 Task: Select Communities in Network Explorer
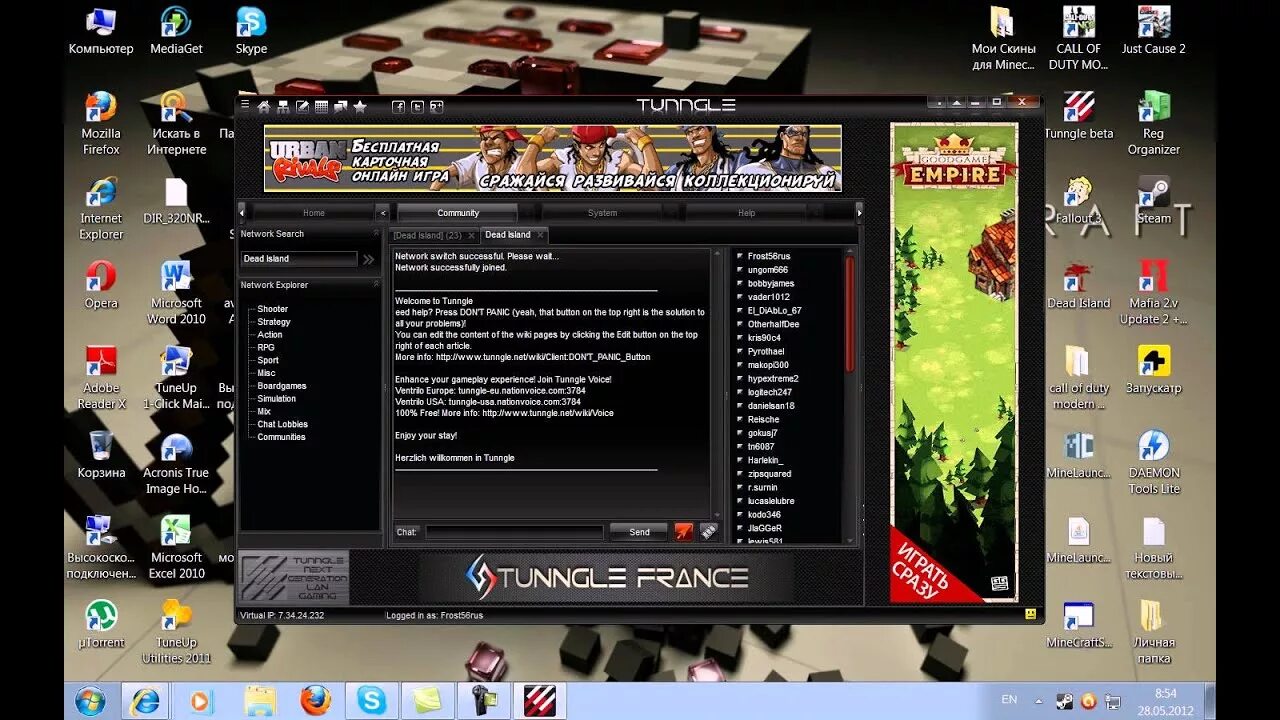tap(281, 437)
